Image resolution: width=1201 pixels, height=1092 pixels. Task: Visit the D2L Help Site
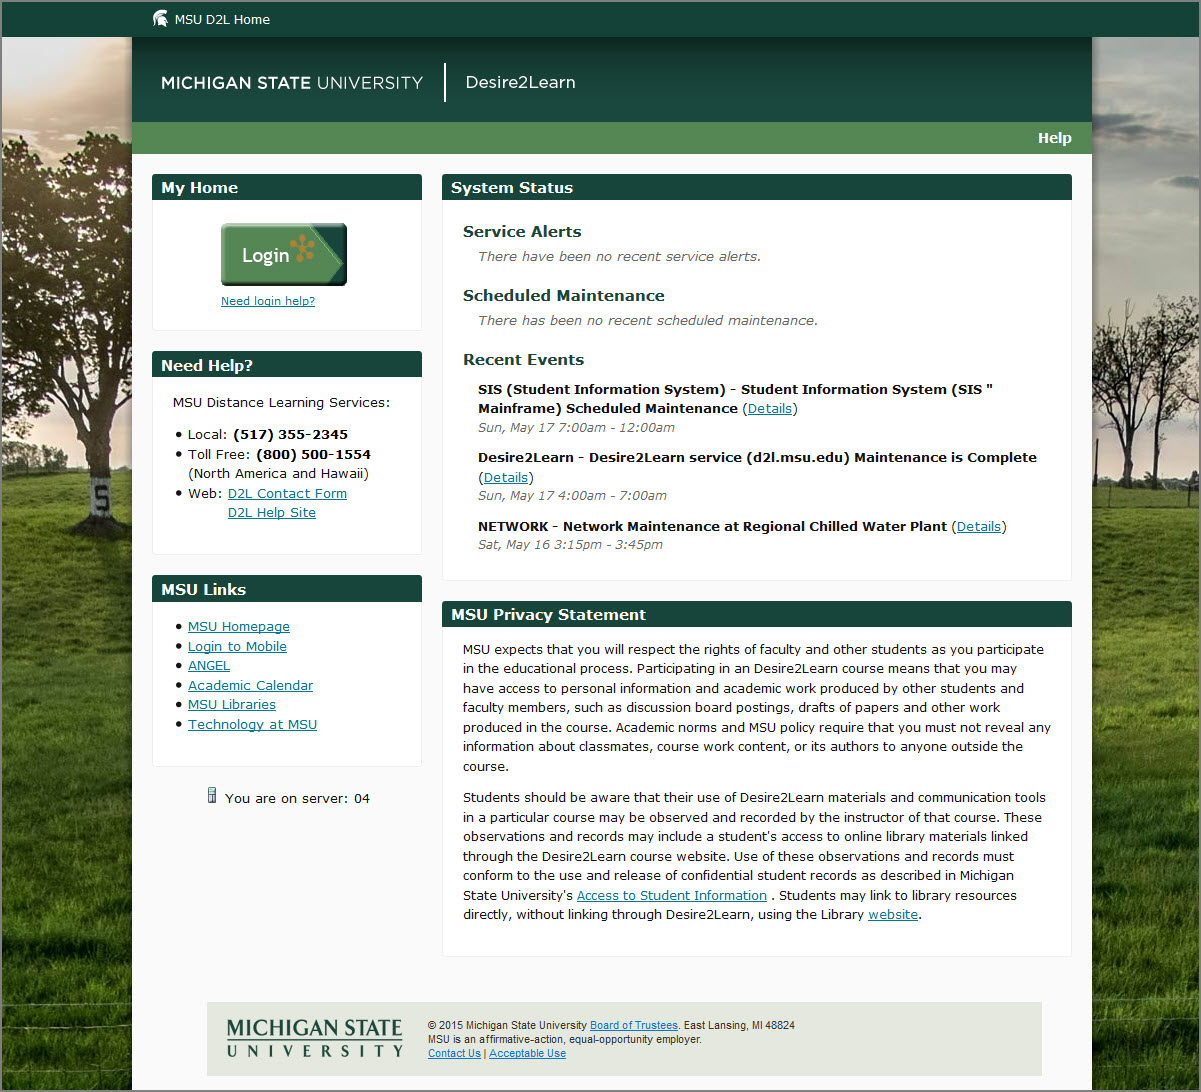pyautogui.click(x=271, y=512)
